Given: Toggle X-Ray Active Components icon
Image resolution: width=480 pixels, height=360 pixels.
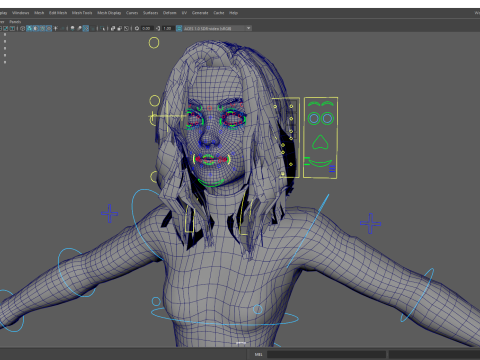Looking at the screenshot, I should 120,28.
